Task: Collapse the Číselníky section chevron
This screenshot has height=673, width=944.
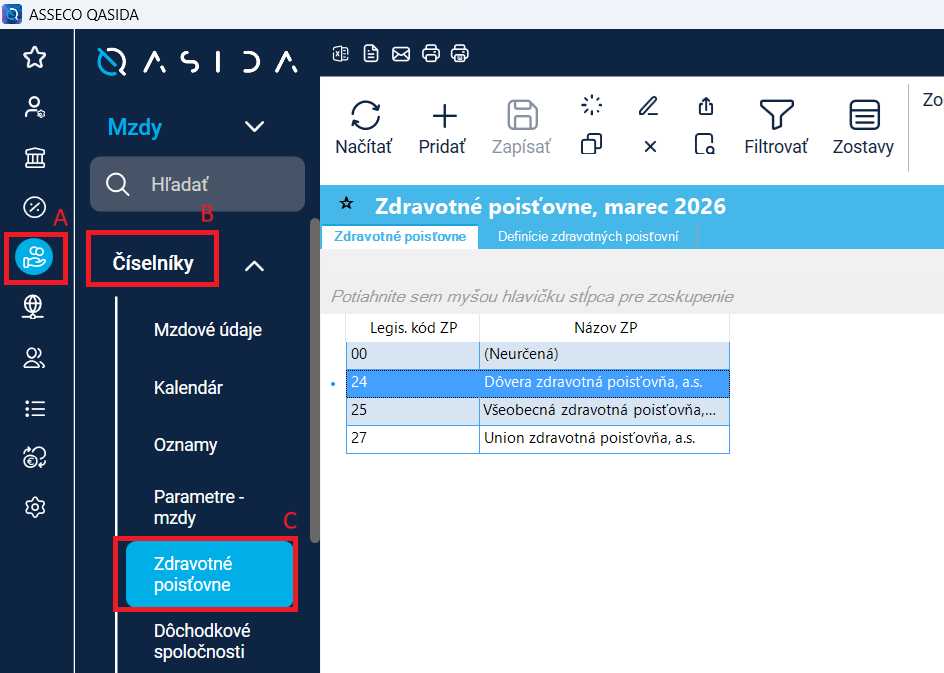Action: pos(254,265)
